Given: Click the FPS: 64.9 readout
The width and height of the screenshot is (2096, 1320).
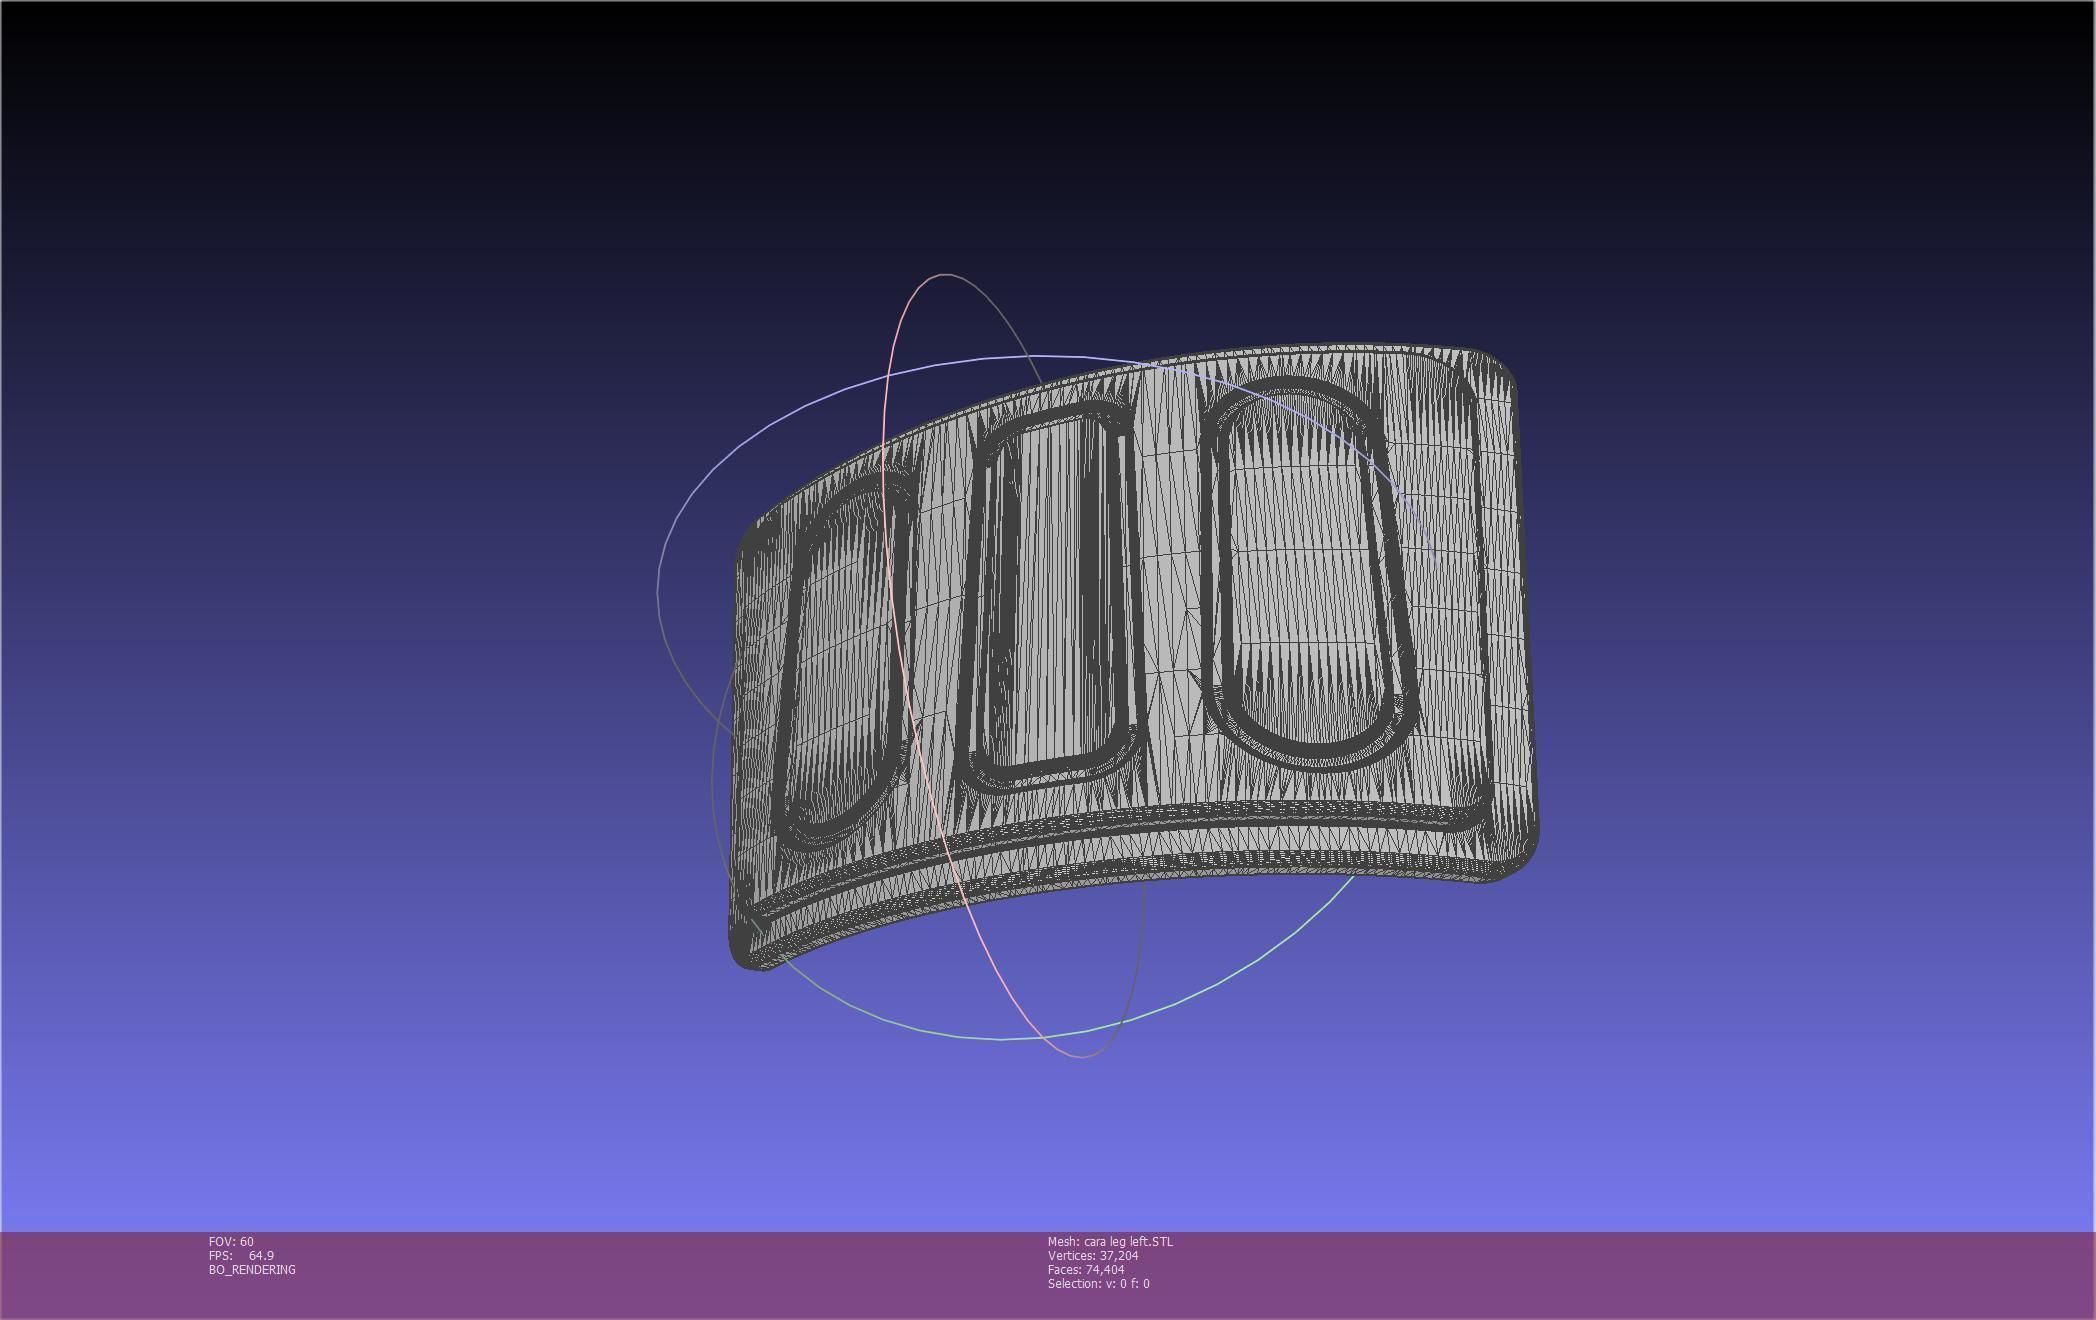Looking at the screenshot, I should tap(241, 1255).
